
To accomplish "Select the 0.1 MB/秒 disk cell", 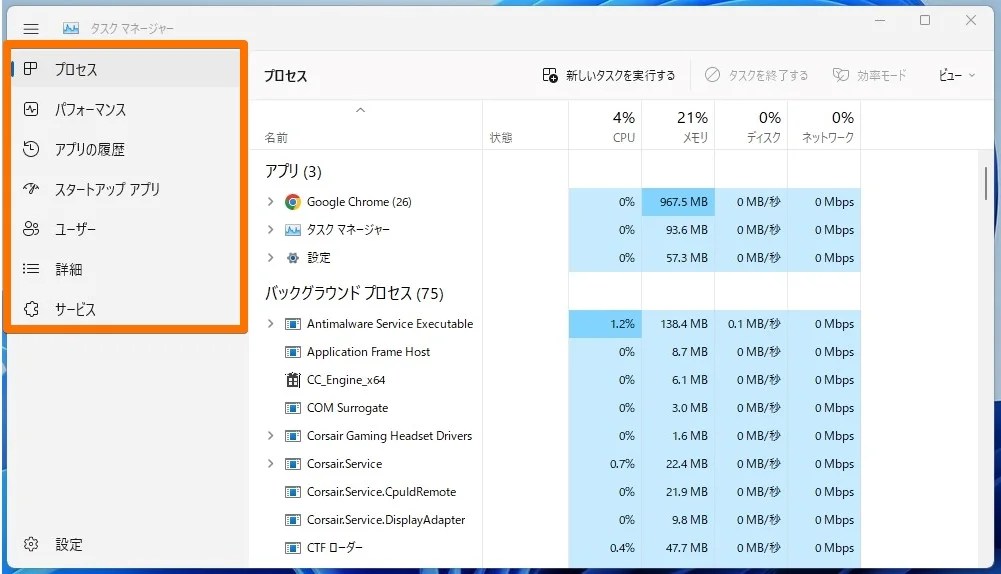I will [x=751, y=324].
